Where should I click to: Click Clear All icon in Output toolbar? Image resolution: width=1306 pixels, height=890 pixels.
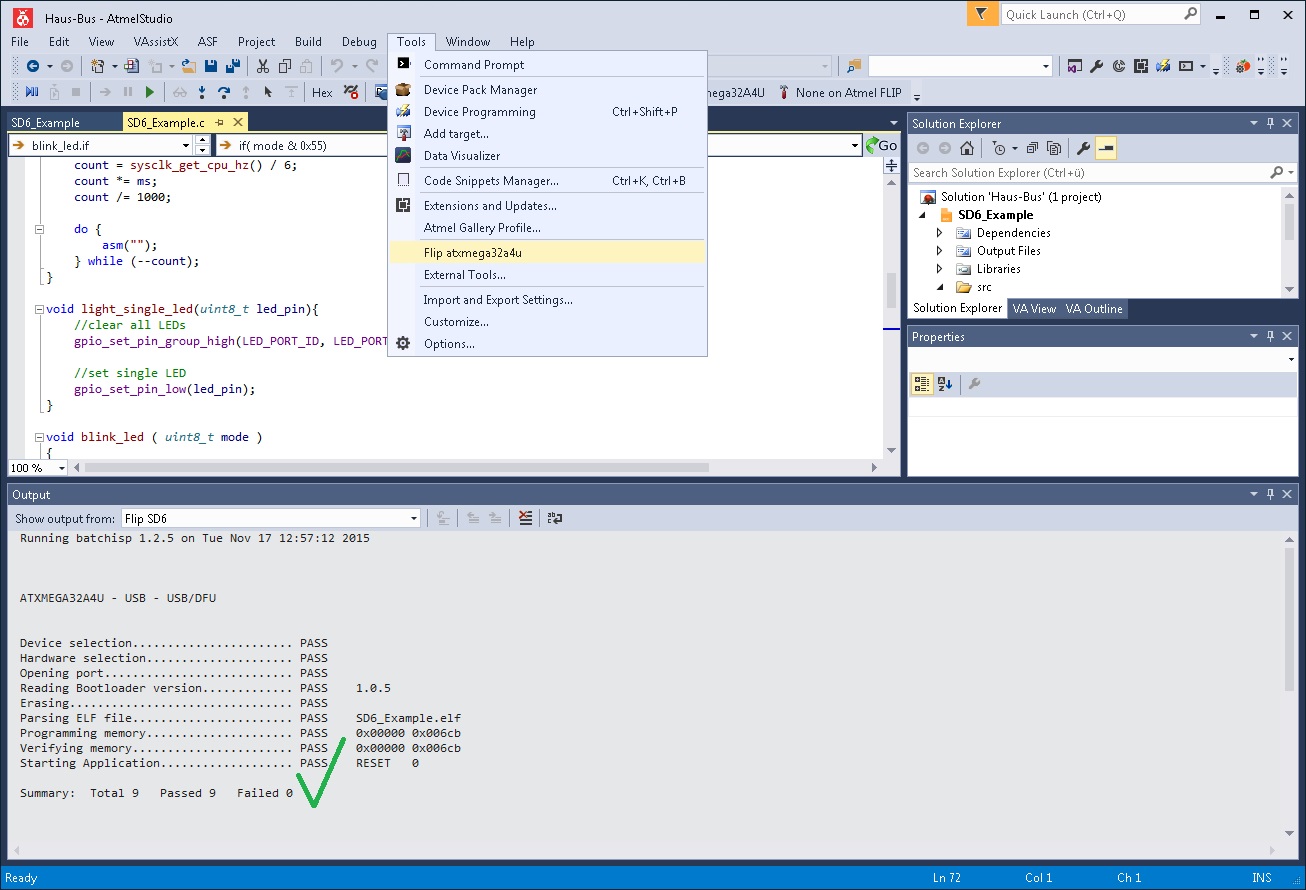coord(526,518)
